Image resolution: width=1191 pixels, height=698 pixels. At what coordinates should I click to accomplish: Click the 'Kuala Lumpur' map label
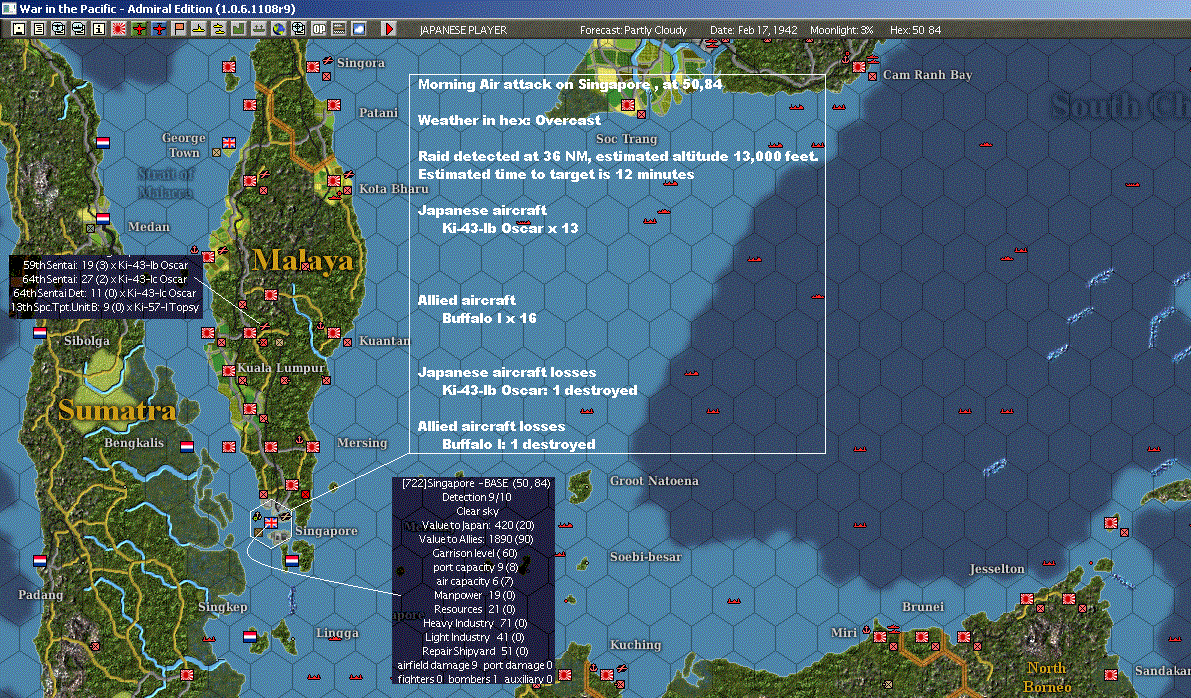[x=280, y=368]
